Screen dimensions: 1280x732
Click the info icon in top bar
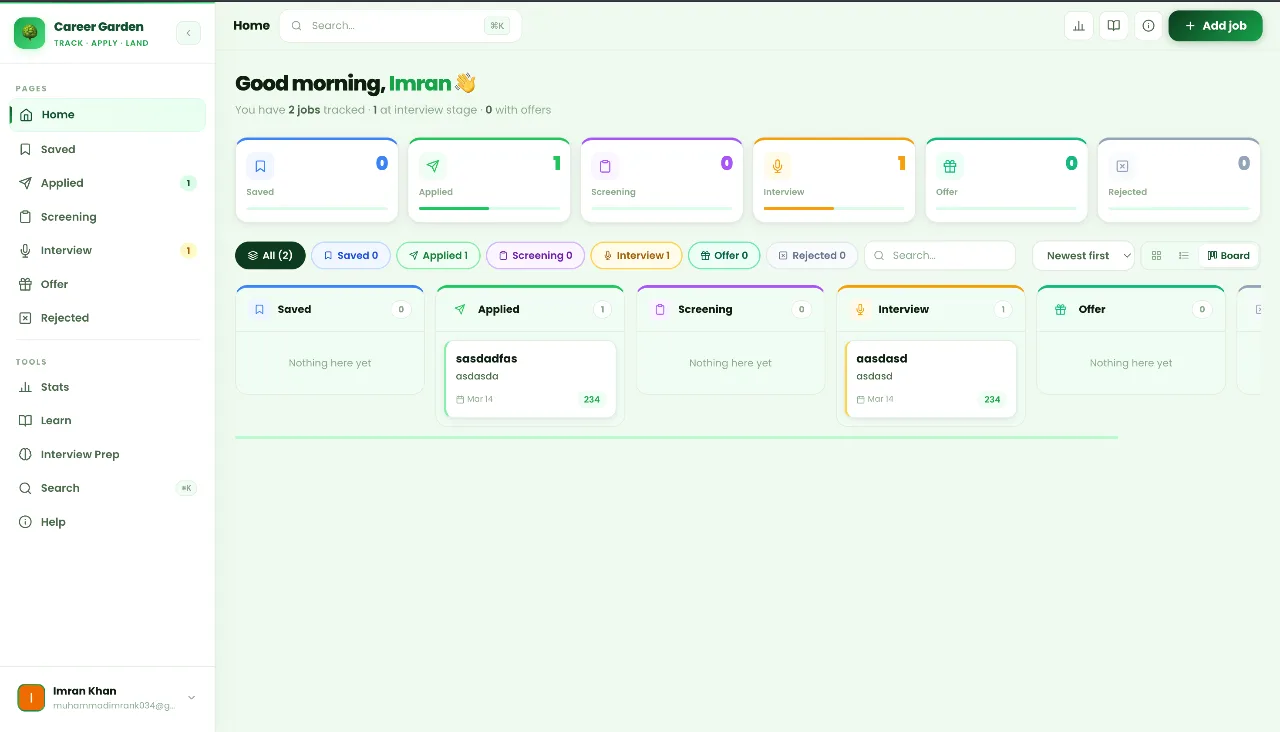[1148, 26]
